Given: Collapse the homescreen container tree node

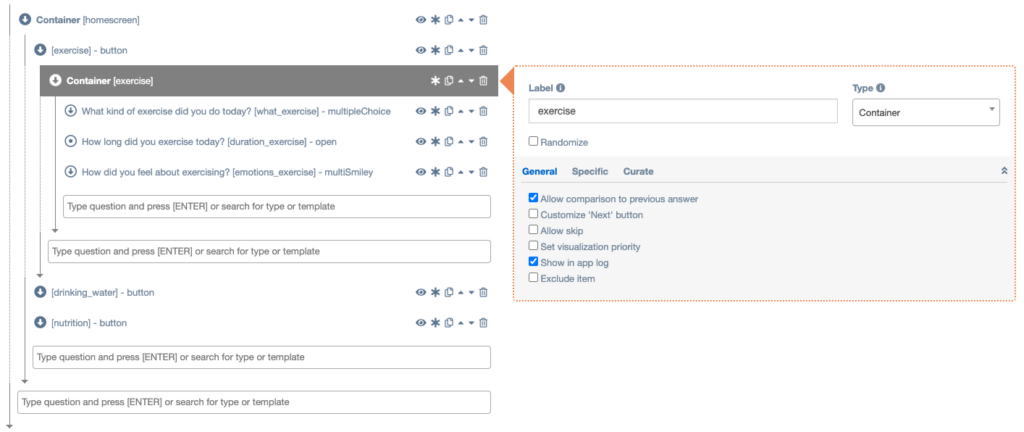Looking at the screenshot, I should (24, 20).
